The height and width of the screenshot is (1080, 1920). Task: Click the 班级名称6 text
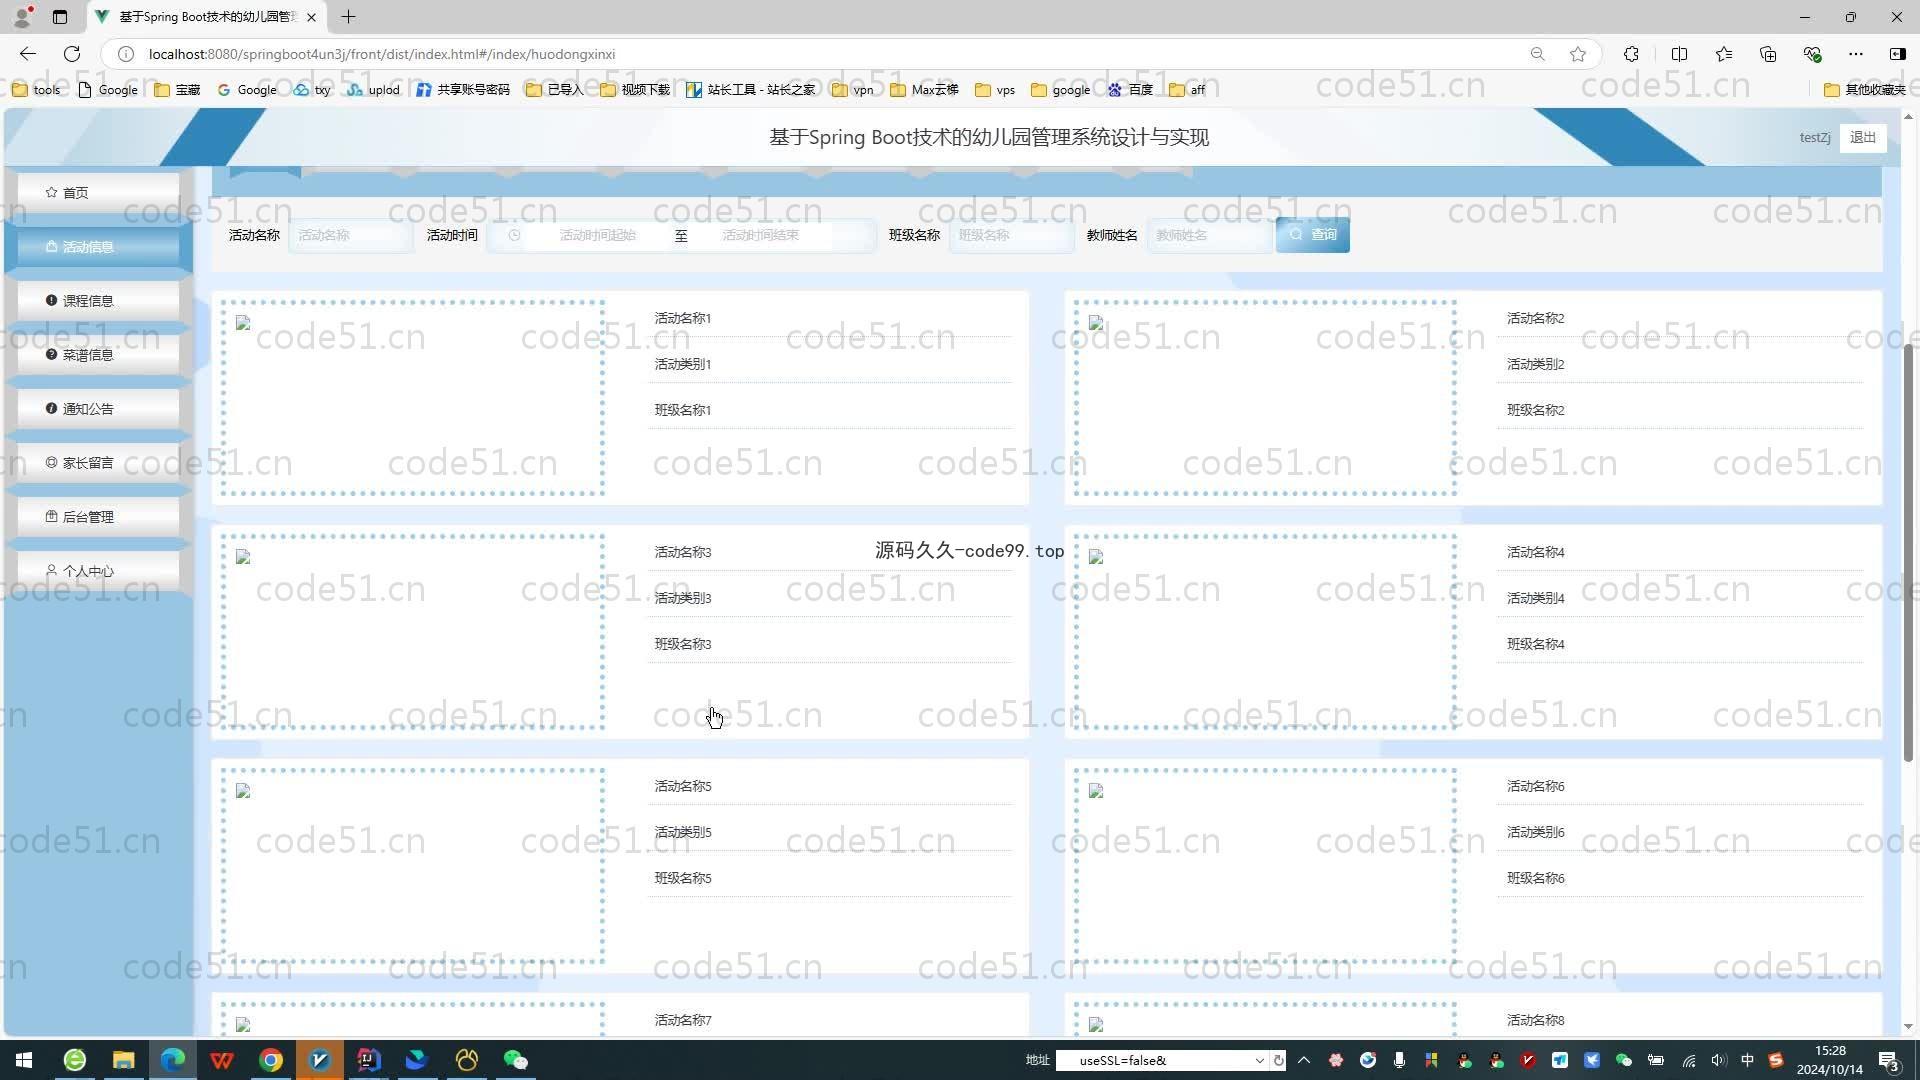1535,878
